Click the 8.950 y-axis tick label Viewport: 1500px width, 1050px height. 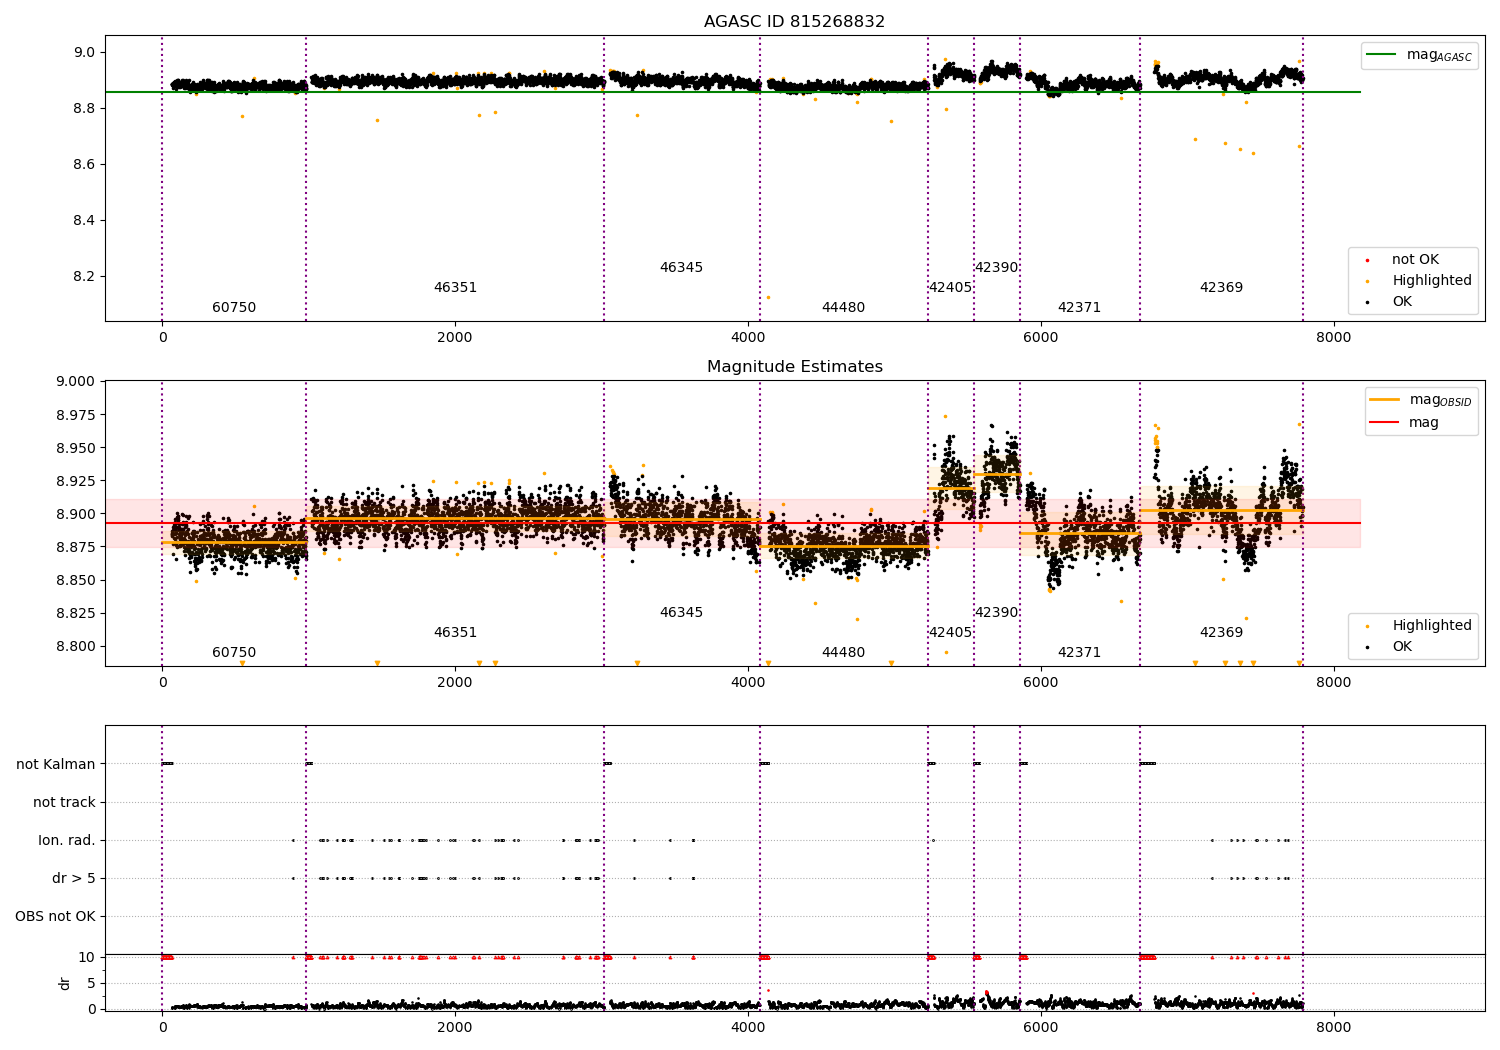(76, 448)
